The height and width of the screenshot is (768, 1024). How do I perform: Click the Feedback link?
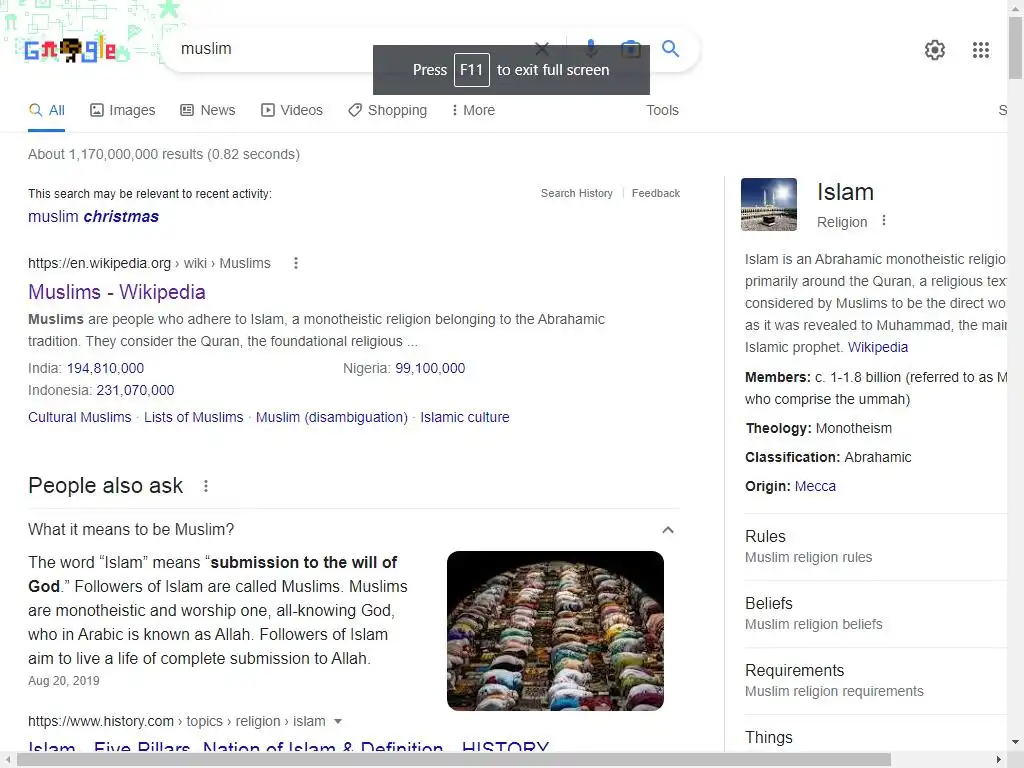tap(656, 193)
